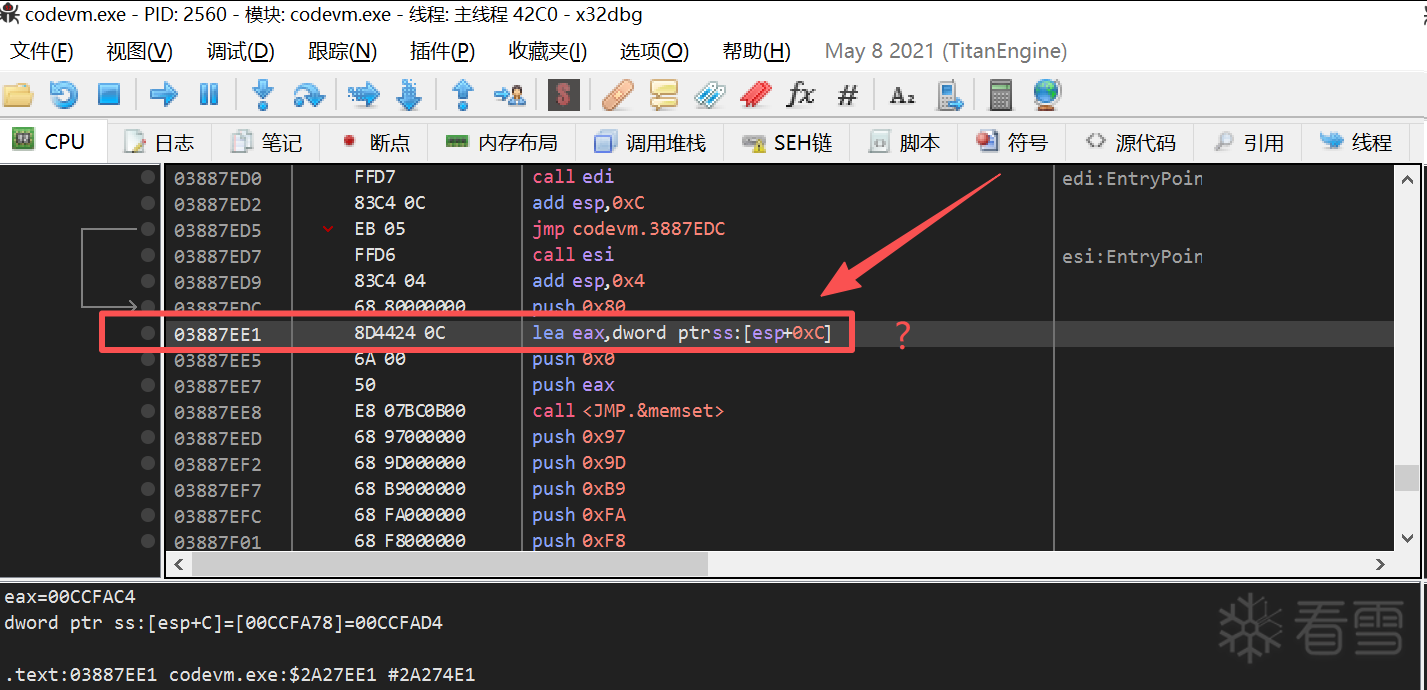1427x690 pixels.
Task: Run the program with arrow icon
Action: [164, 95]
